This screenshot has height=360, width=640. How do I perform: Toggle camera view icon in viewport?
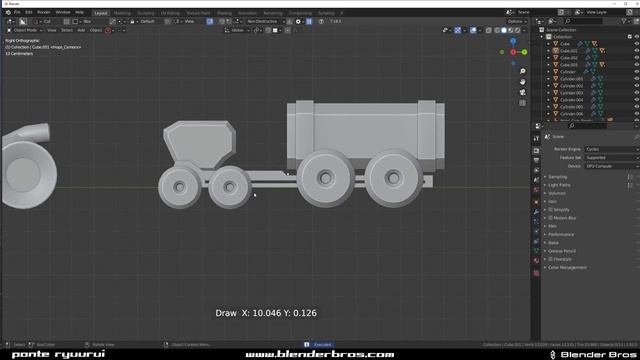[522, 92]
